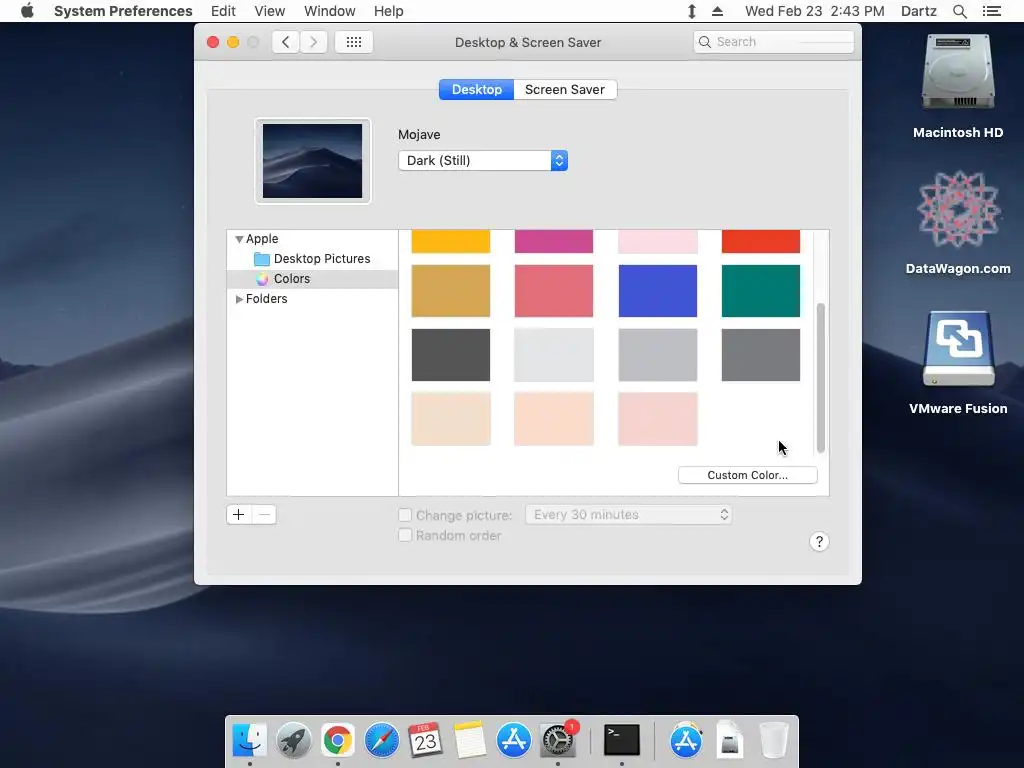Screen dimensions: 1024x768
Task: Choose the magenta swatch in the top row
Action: click(x=554, y=241)
